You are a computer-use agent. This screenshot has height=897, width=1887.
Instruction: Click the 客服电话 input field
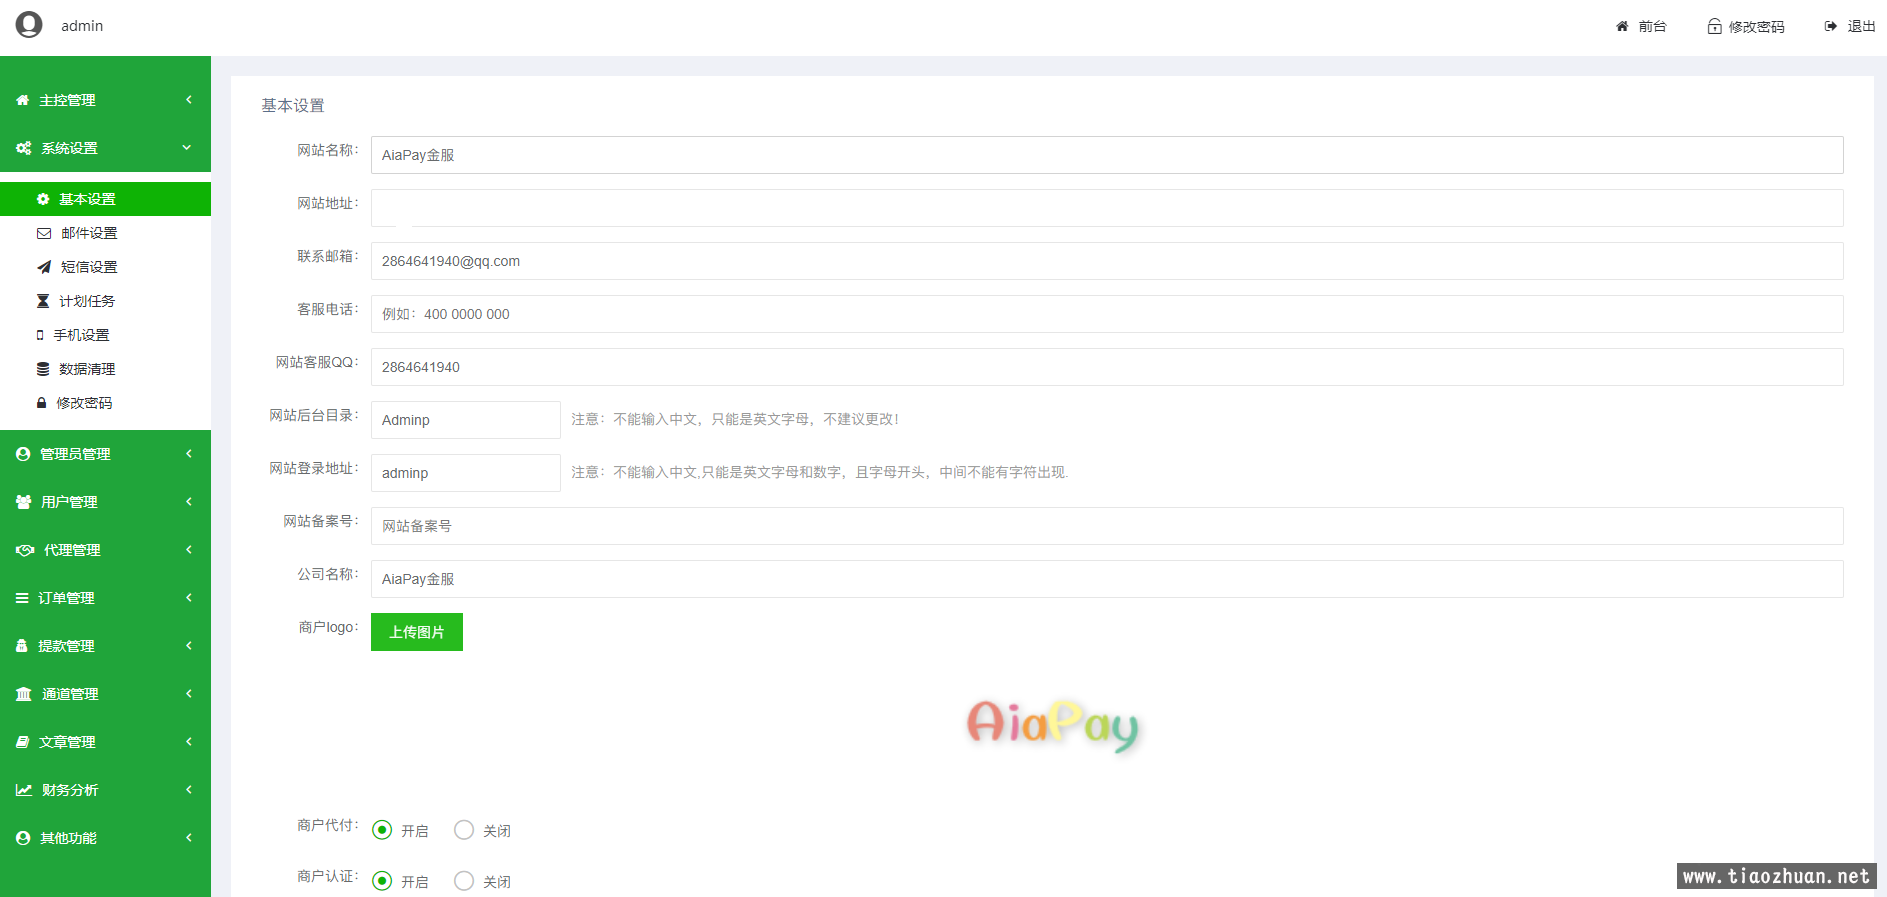coord(1107,314)
